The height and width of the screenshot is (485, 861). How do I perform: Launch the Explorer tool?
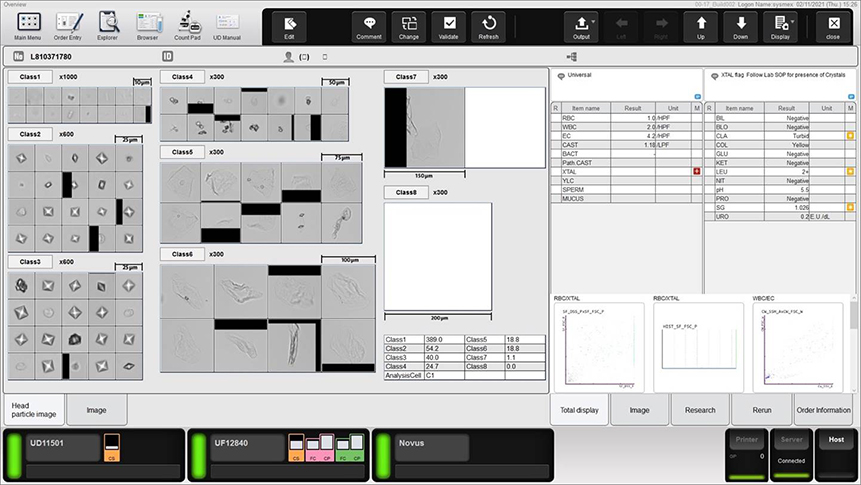pyautogui.click(x=108, y=25)
